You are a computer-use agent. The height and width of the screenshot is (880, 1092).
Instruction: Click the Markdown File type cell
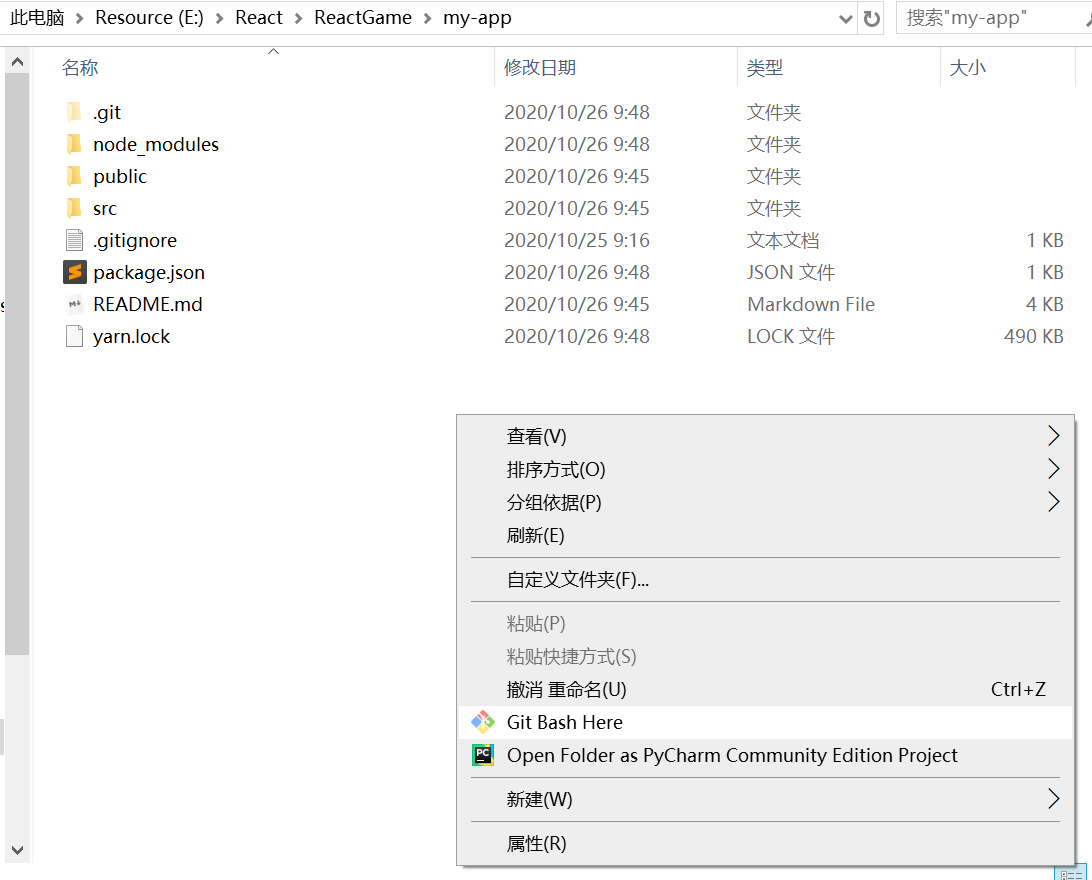(811, 304)
